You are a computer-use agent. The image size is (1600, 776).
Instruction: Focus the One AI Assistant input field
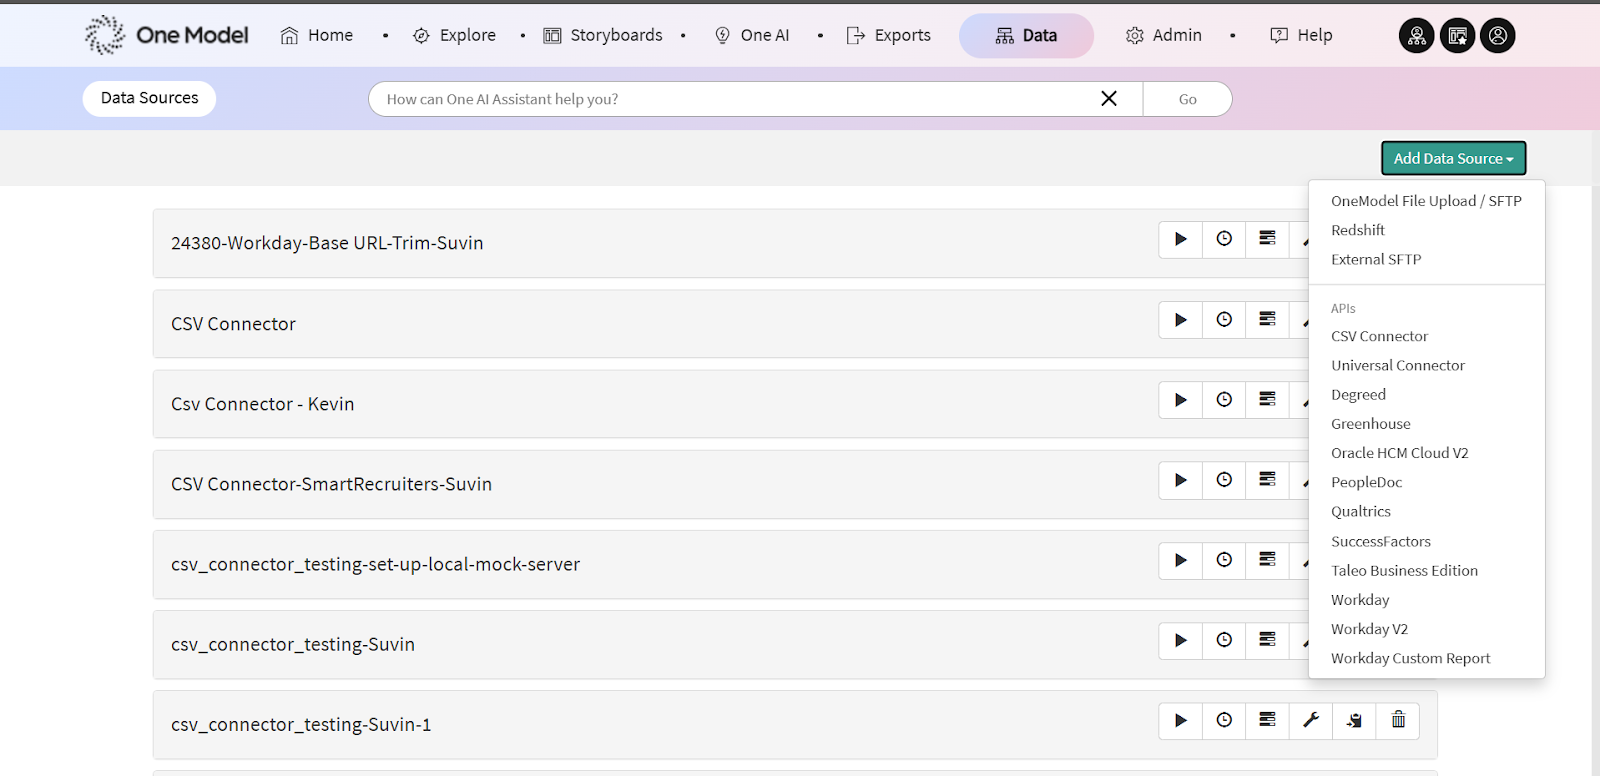(730, 99)
